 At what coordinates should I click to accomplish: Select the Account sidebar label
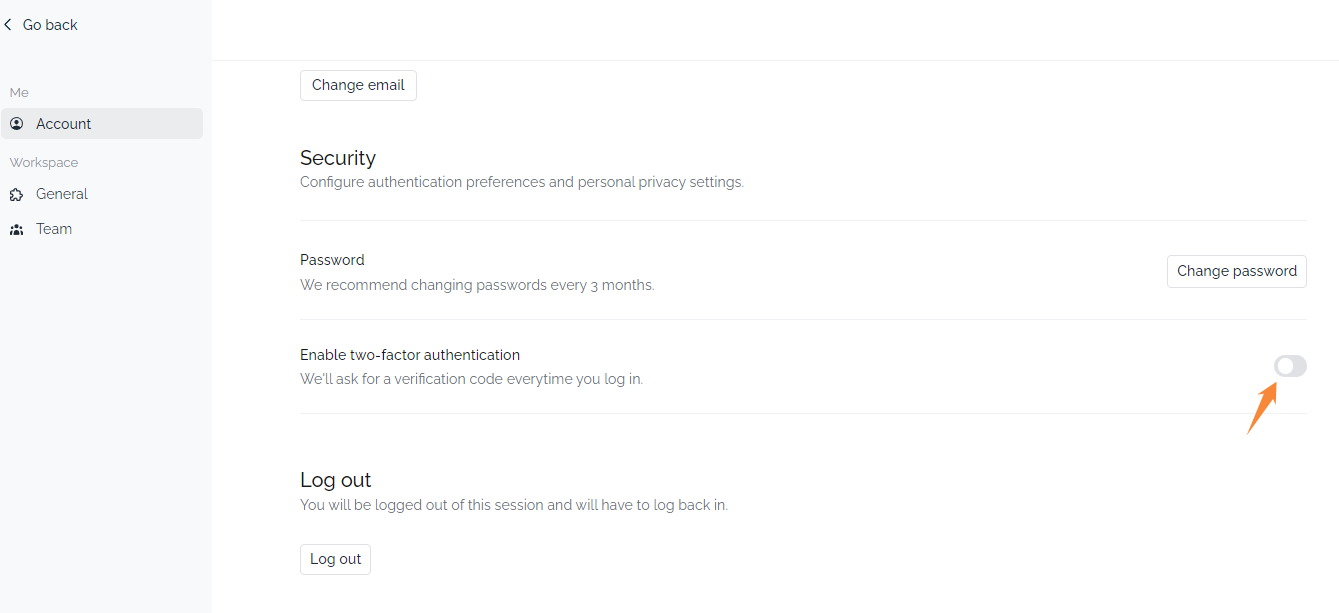[x=64, y=124]
